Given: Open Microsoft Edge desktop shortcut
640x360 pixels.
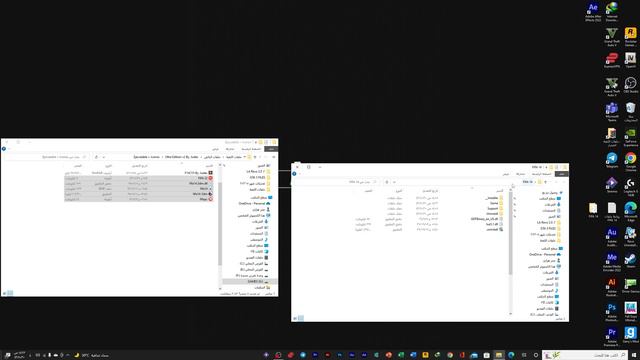Looking at the screenshot, I should pos(630,211).
